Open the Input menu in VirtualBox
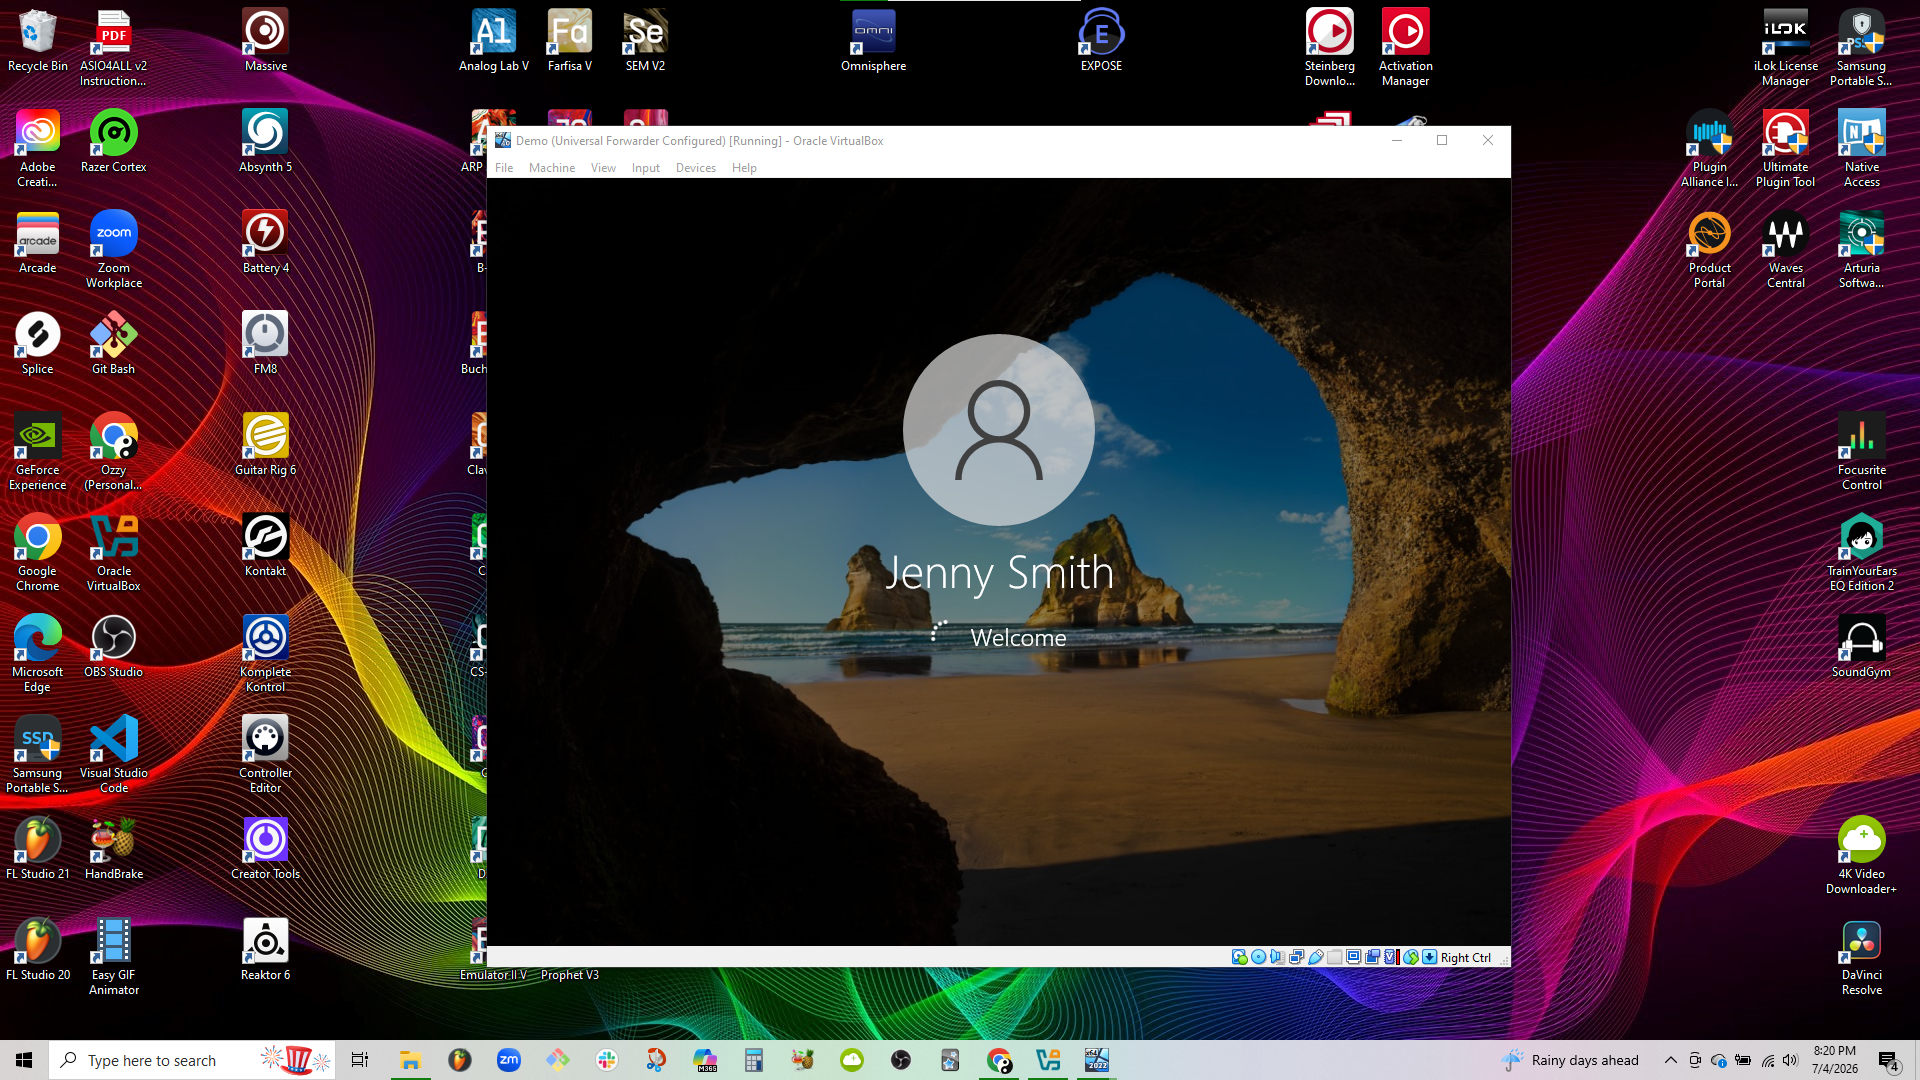The width and height of the screenshot is (1920, 1080). [x=646, y=168]
